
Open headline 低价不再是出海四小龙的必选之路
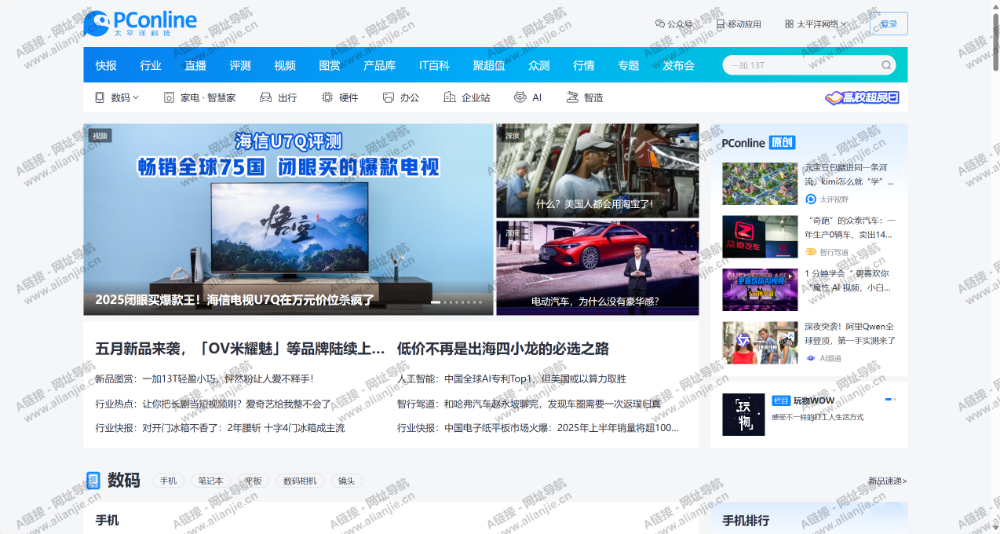[x=503, y=348]
